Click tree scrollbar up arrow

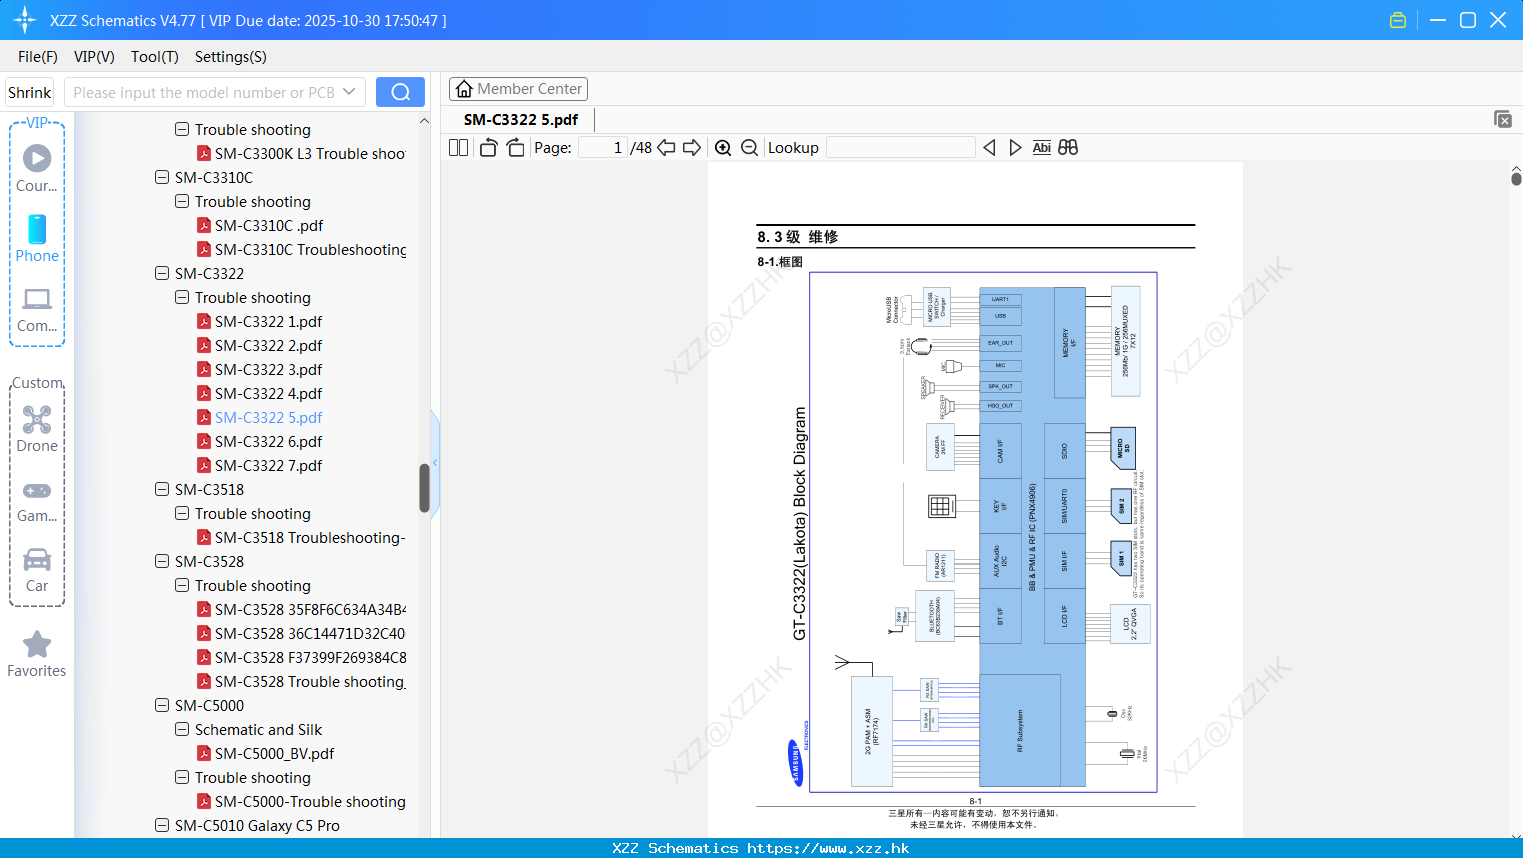tap(424, 121)
